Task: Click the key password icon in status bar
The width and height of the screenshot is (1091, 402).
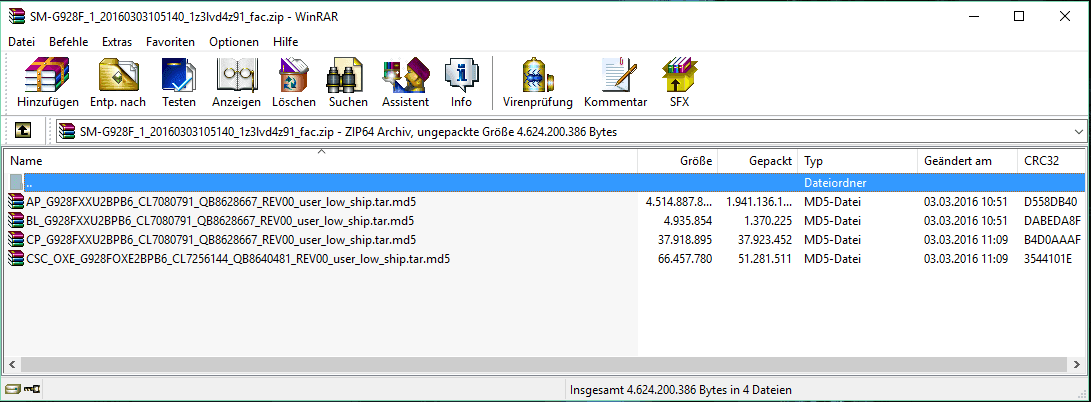Action: 32,389
